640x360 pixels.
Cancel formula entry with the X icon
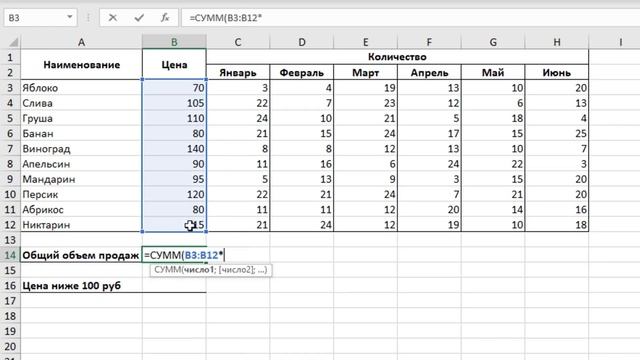pos(113,18)
